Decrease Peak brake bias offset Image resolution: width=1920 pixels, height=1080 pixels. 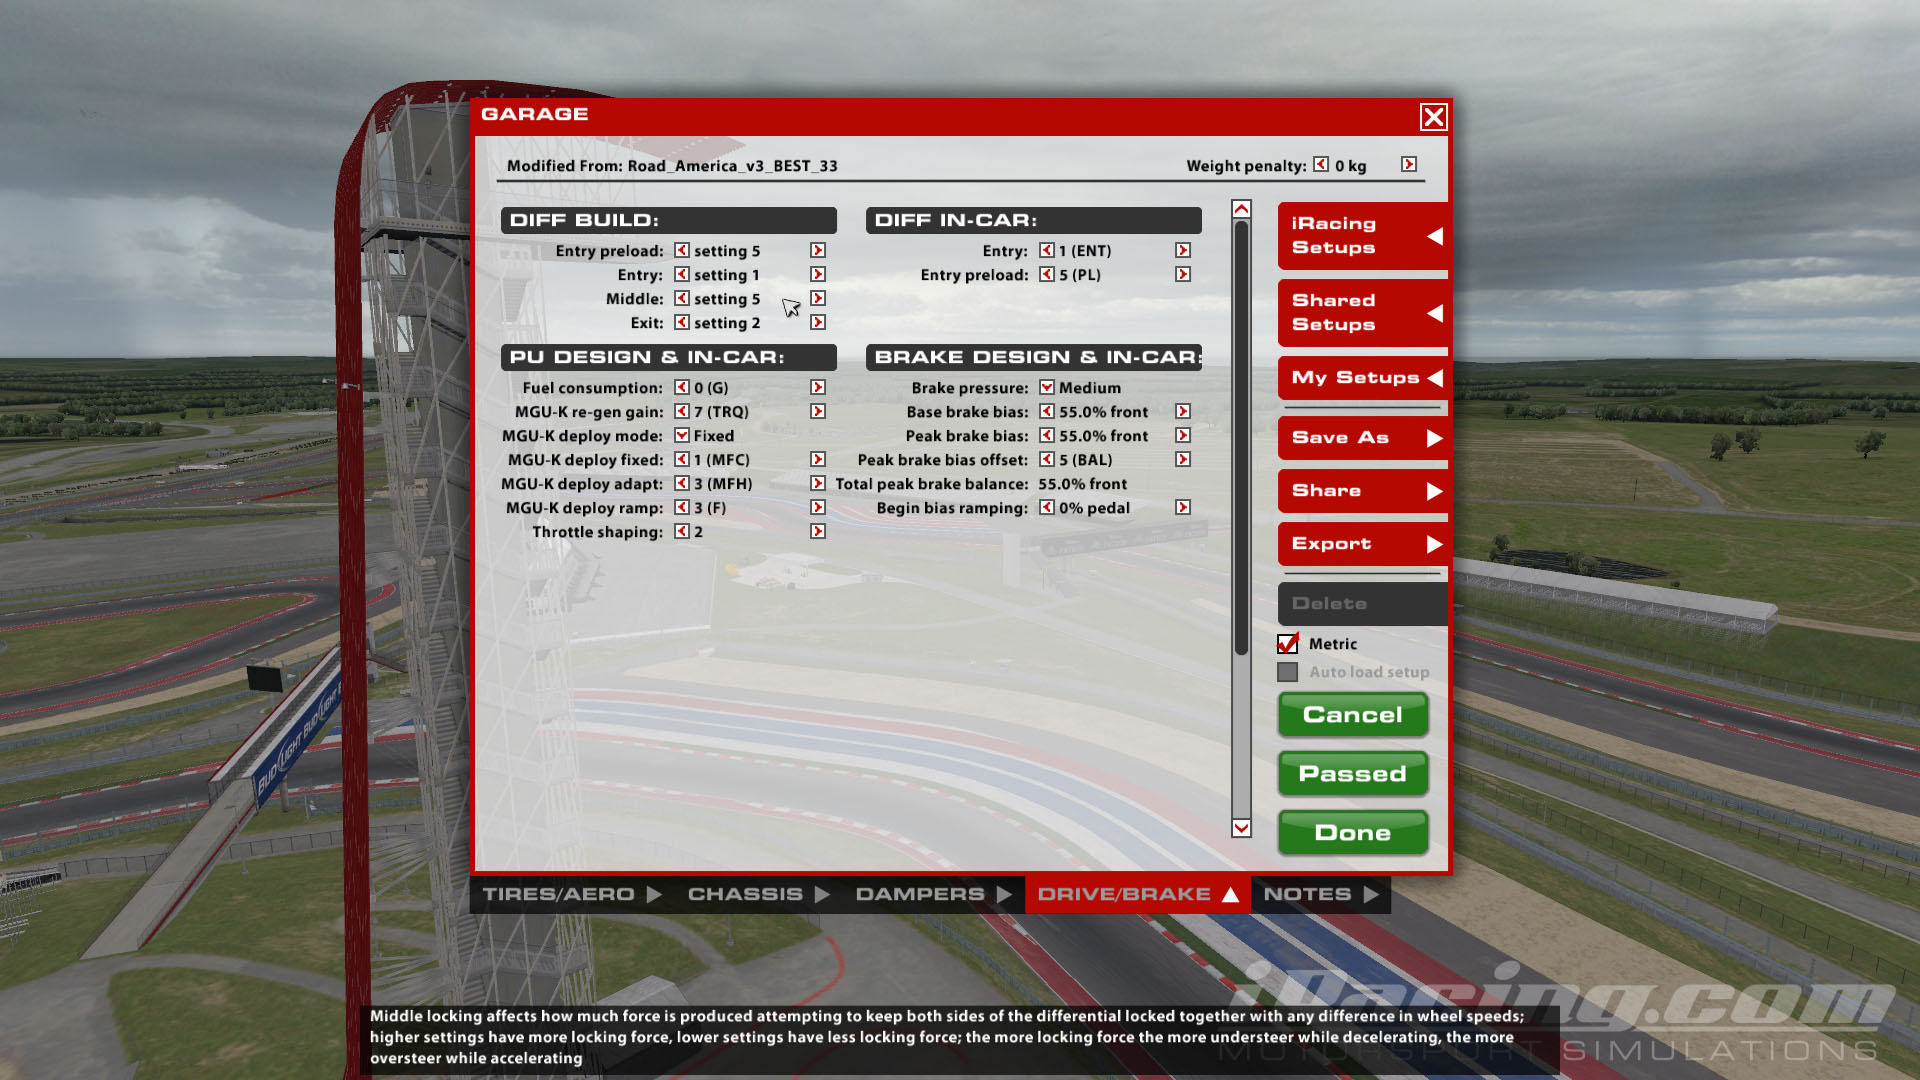tap(1047, 459)
